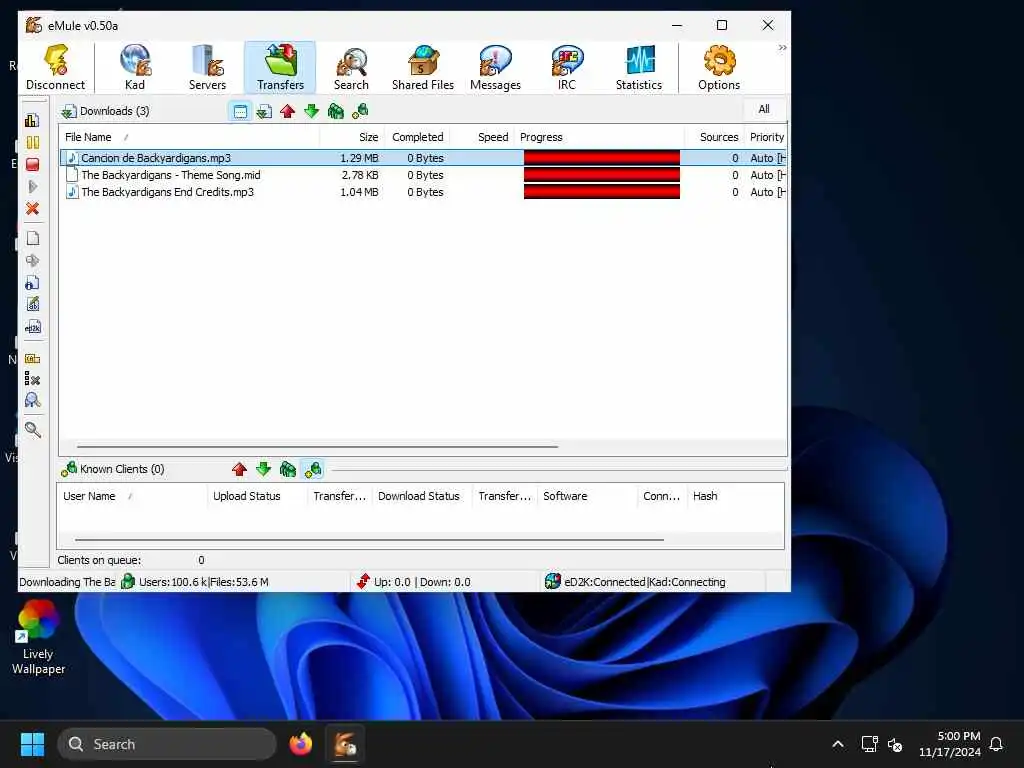This screenshot has height=768, width=1024.
Task: Click horizontal scrollbar of downloads list
Action: click(317, 447)
